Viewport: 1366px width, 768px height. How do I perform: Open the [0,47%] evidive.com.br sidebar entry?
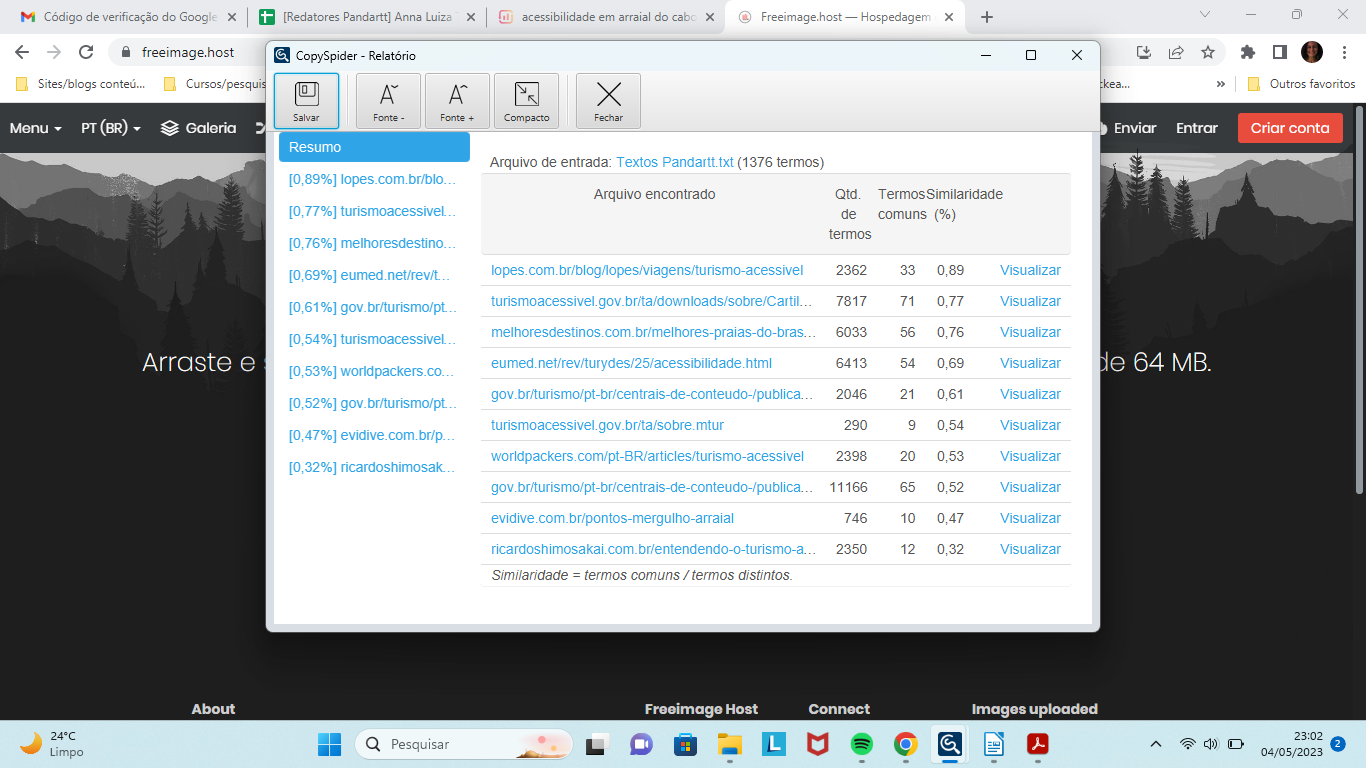(372, 435)
